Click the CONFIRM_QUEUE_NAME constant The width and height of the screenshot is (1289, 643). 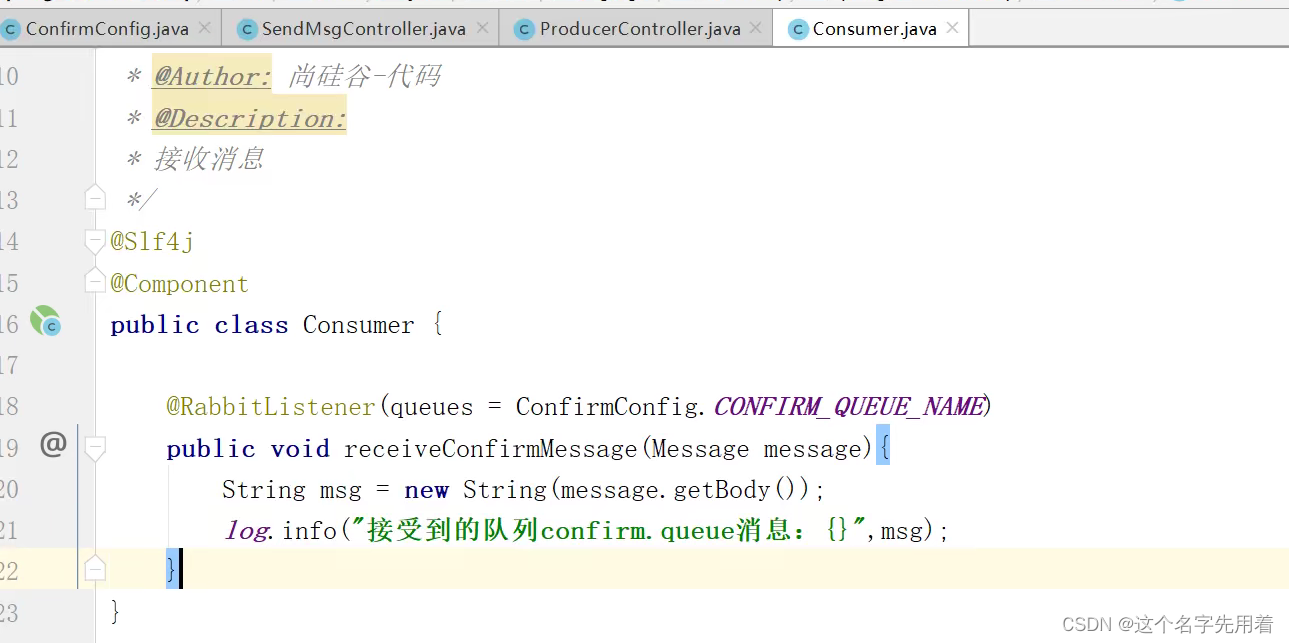tap(848, 407)
